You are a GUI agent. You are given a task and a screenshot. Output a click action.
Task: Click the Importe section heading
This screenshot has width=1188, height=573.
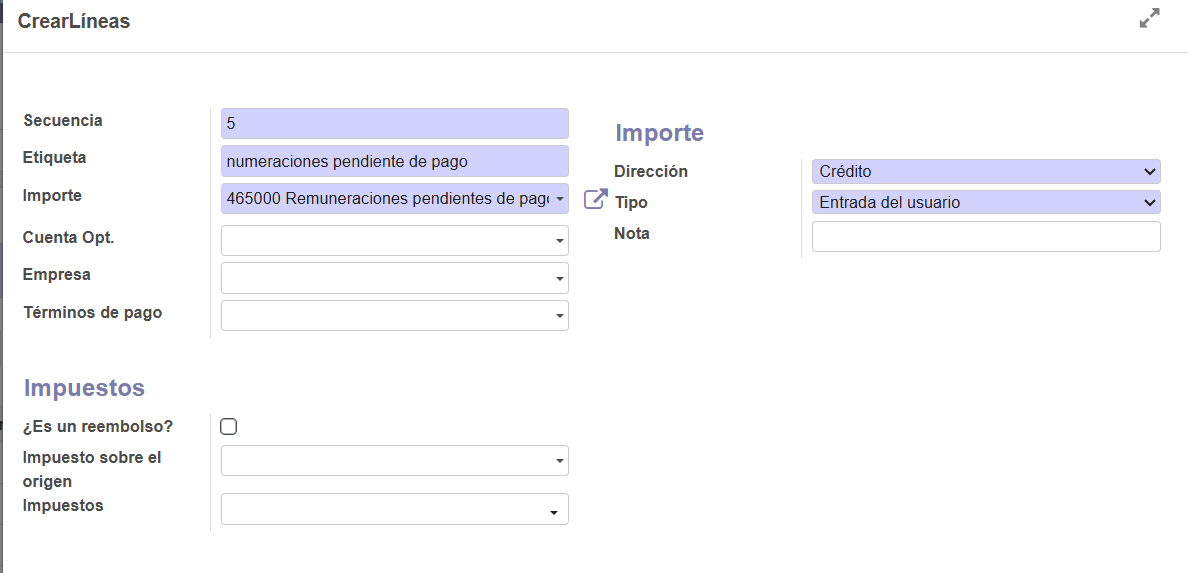[659, 133]
